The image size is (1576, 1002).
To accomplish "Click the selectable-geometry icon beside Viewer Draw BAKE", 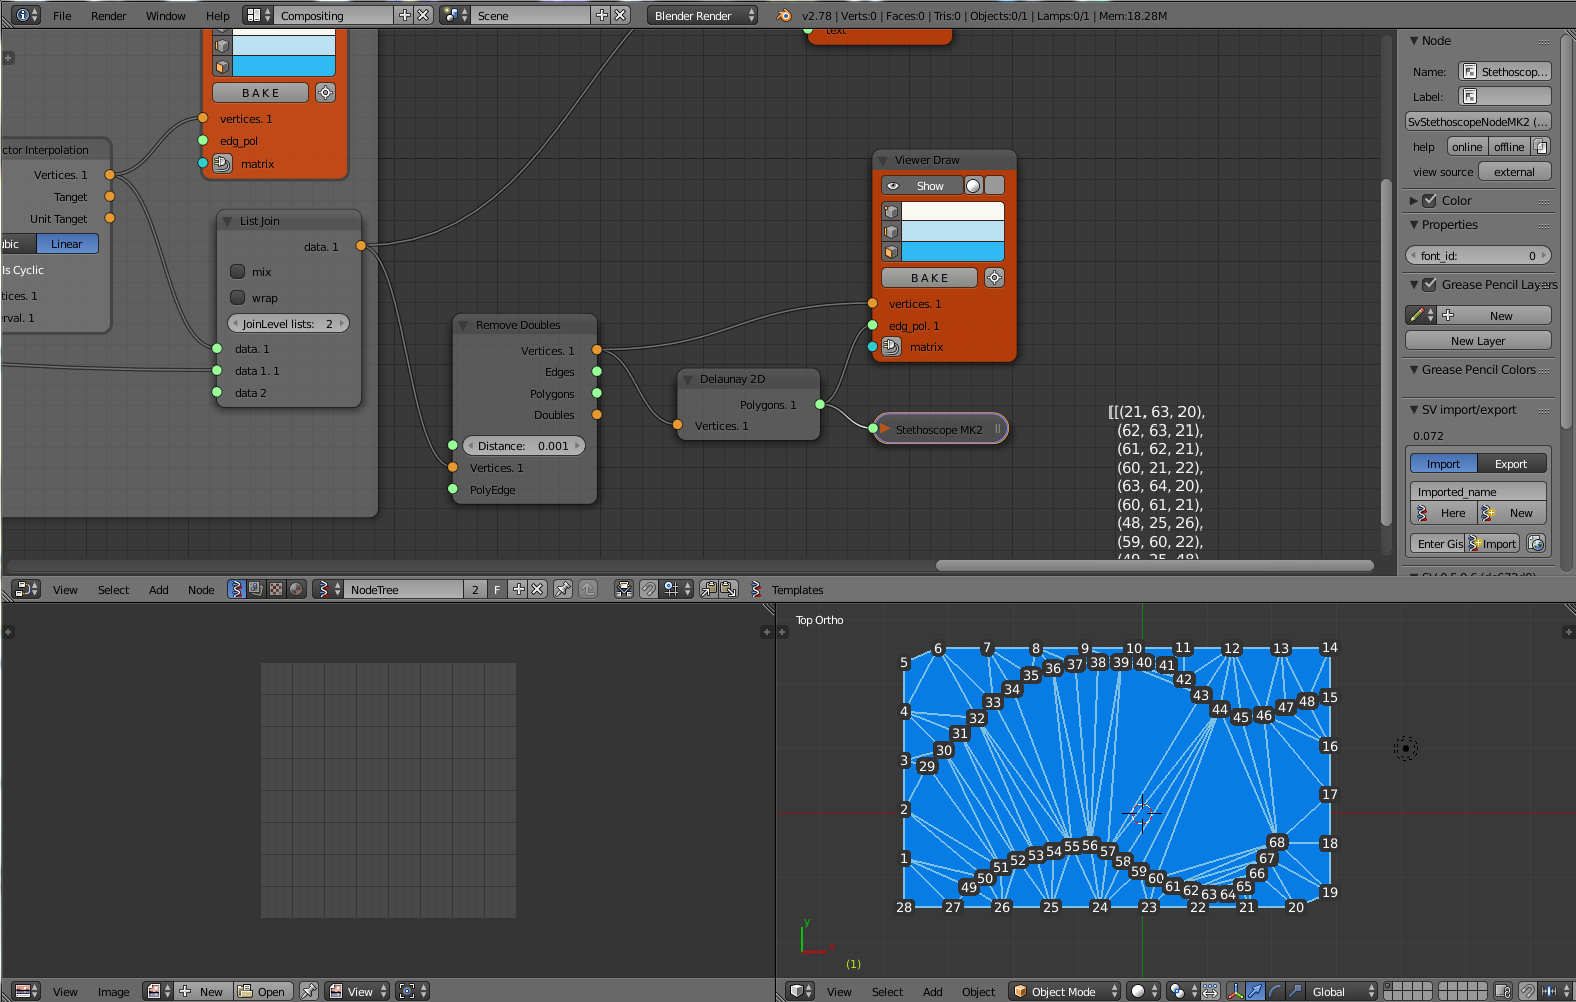I will click(994, 278).
